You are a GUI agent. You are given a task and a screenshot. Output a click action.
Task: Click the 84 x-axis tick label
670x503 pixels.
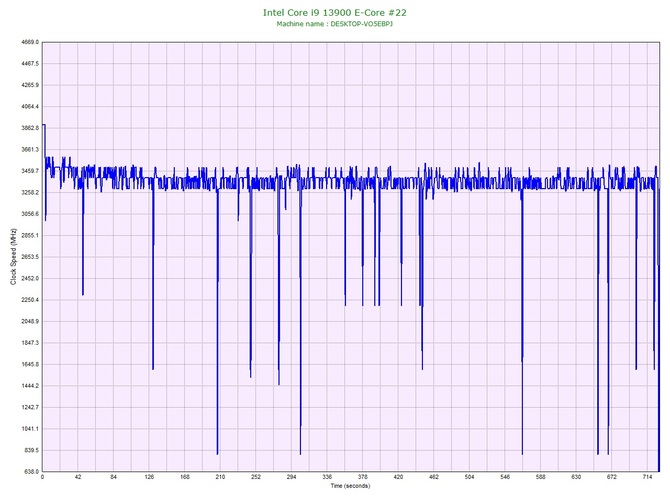[x=113, y=477]
